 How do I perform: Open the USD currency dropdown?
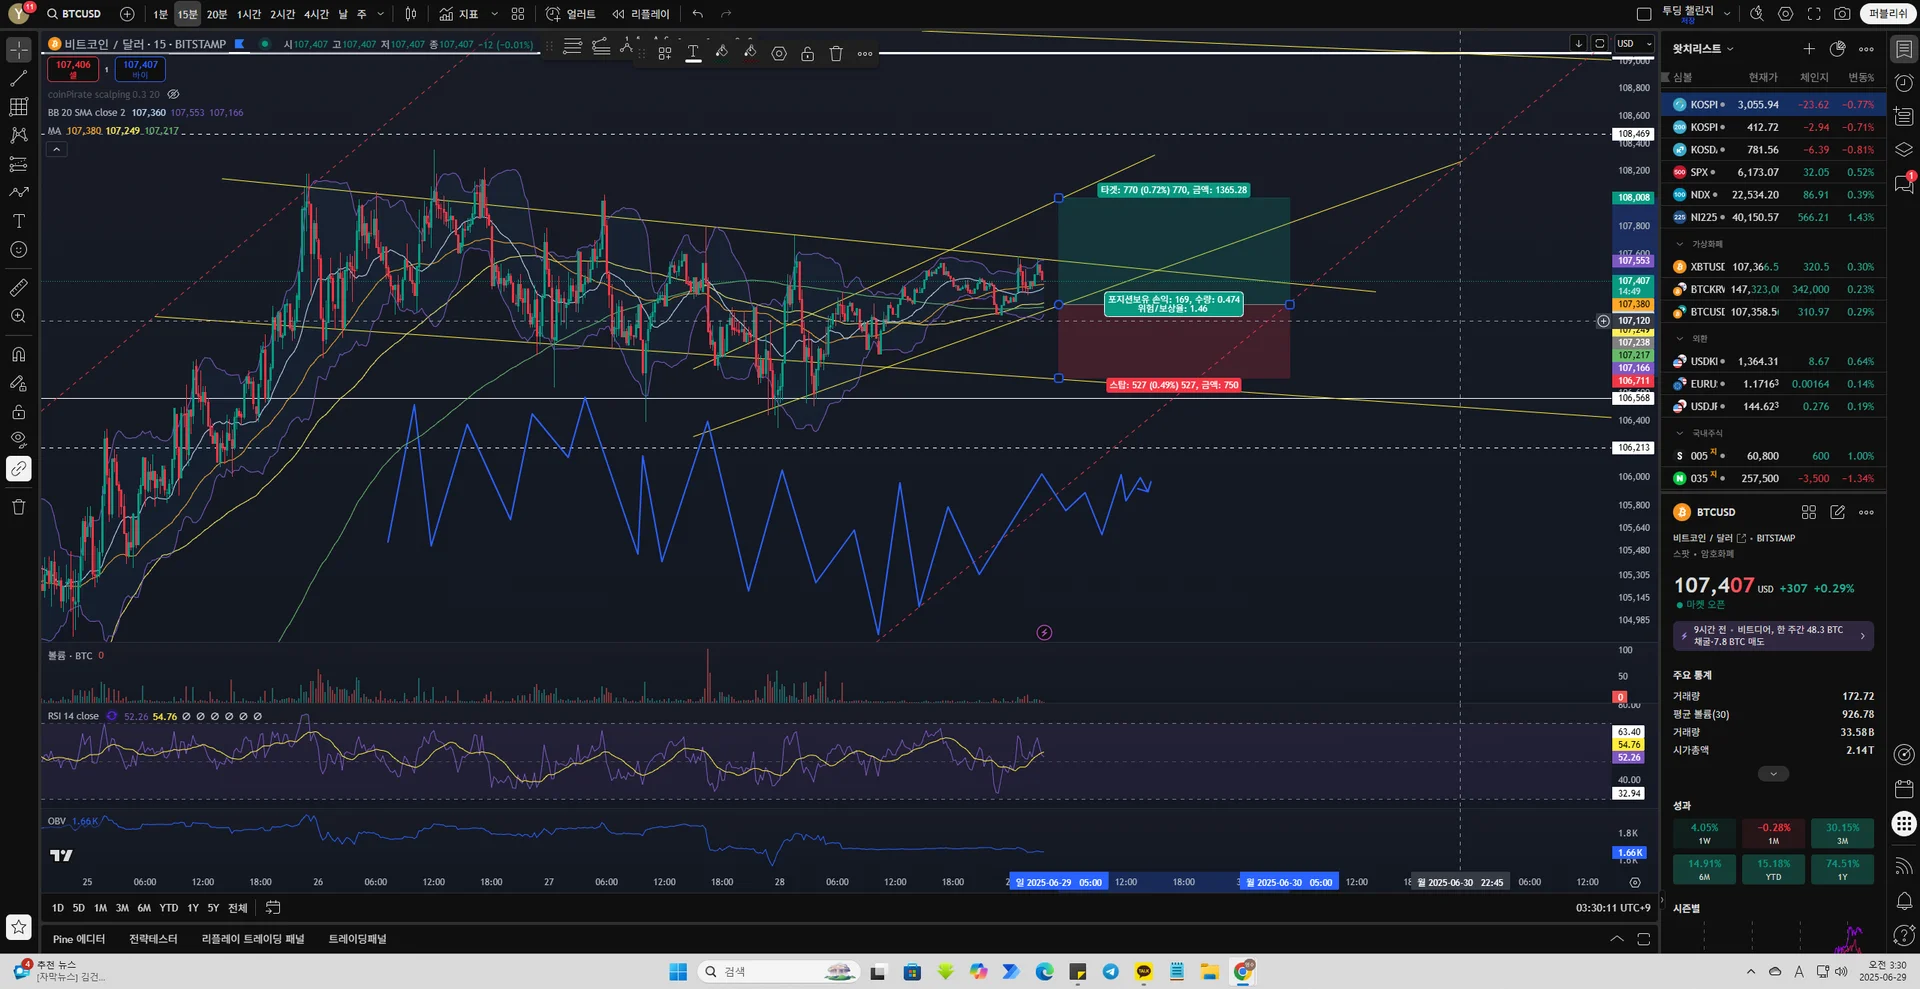point(1635,44)
